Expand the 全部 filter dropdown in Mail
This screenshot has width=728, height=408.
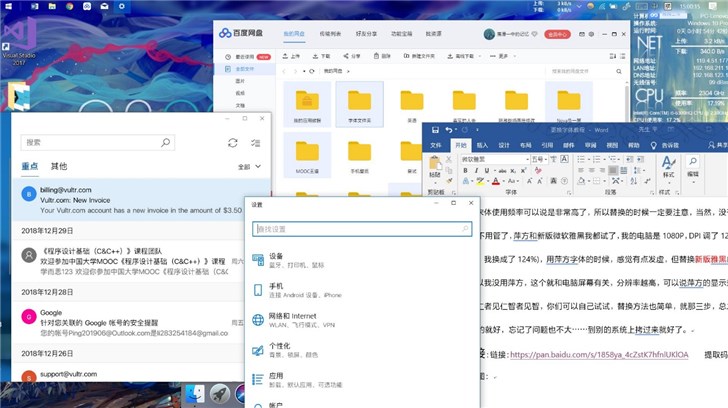pyautogui.click(x=249, y=167)
